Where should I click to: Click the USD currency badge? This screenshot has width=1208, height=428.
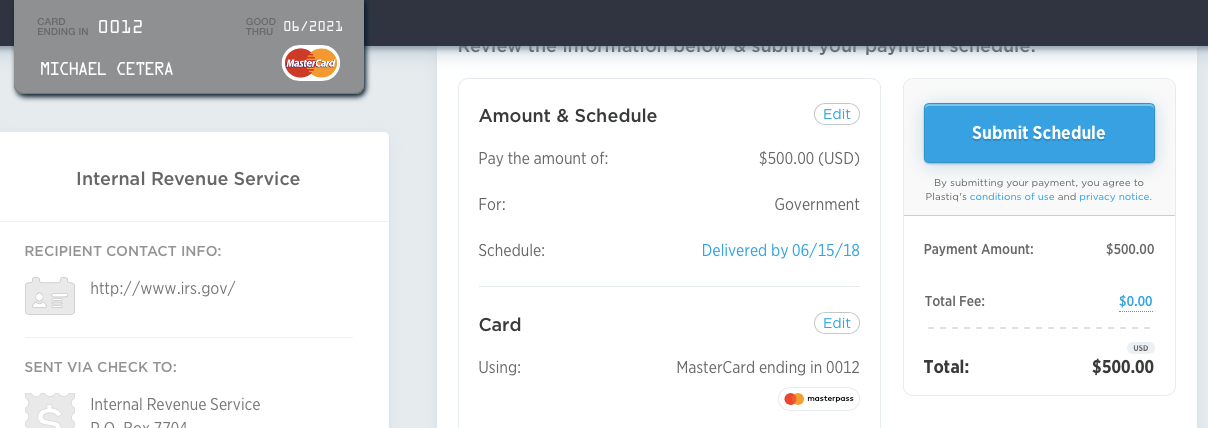point(1140,348)
